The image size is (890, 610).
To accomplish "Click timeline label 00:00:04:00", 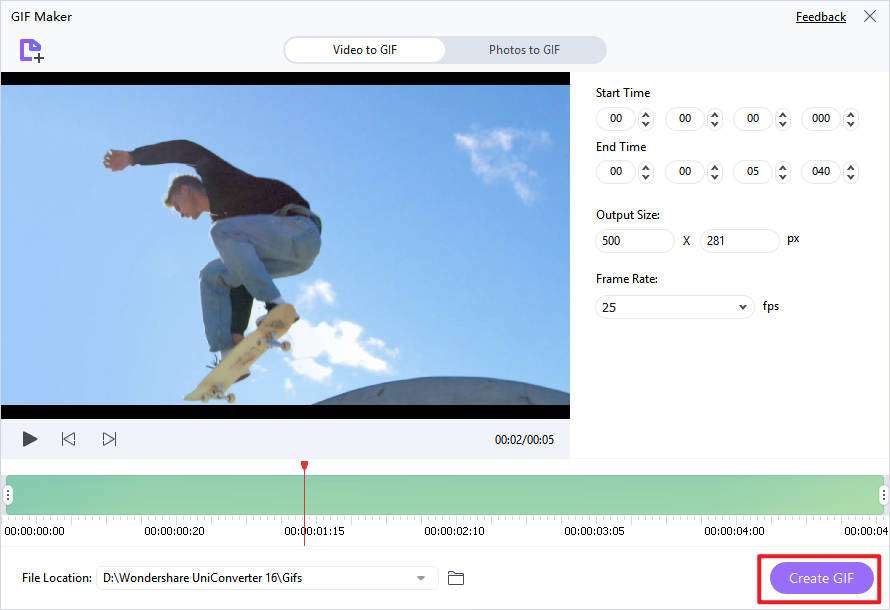I will coord(734,531).
